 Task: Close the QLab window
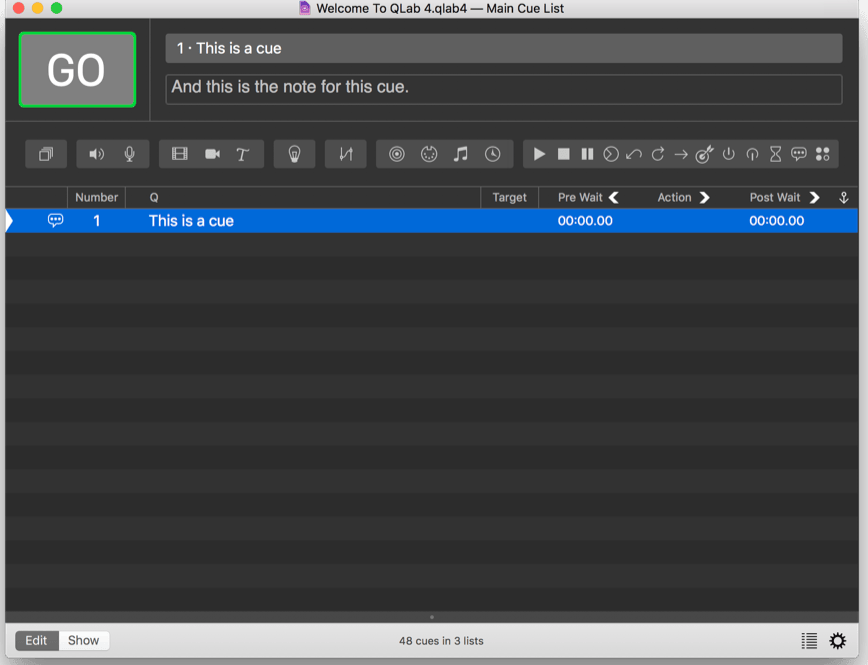pos(18,8)
